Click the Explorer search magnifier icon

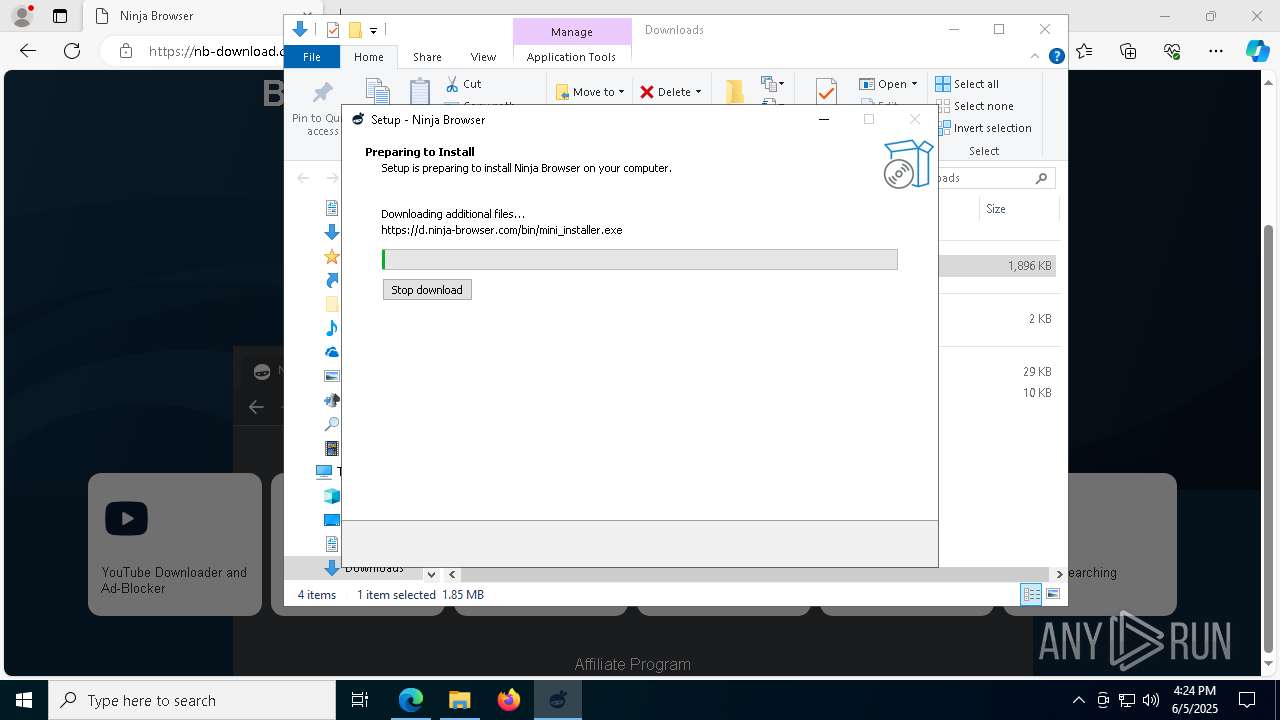(x=1041, y=178)
